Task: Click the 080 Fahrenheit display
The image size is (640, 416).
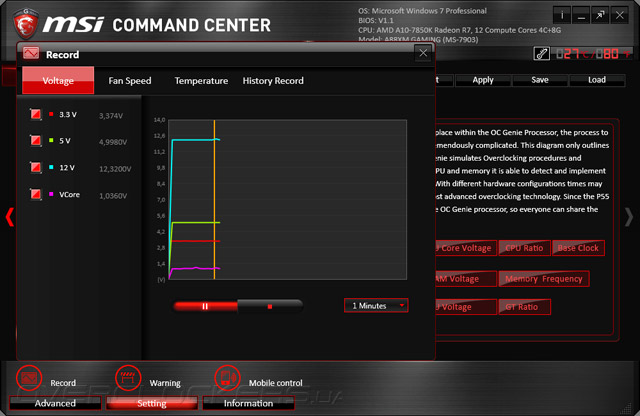Action: (613, 53)
